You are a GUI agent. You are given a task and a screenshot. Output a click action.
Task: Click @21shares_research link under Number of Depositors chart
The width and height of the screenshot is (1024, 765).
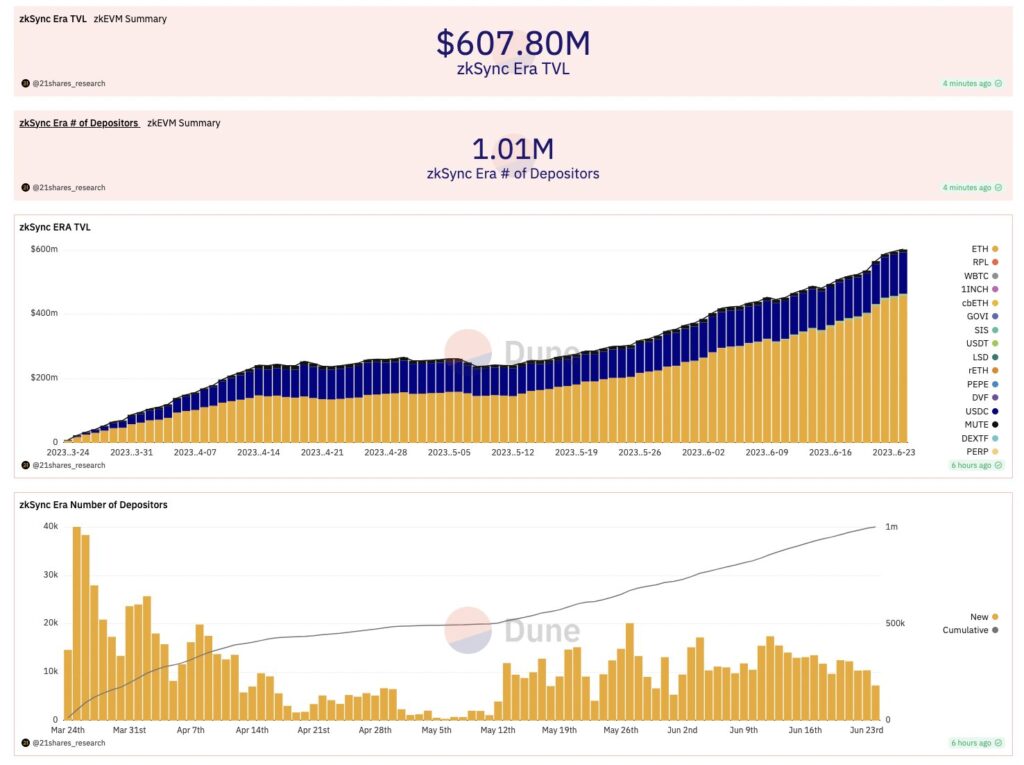coord(68,743)
